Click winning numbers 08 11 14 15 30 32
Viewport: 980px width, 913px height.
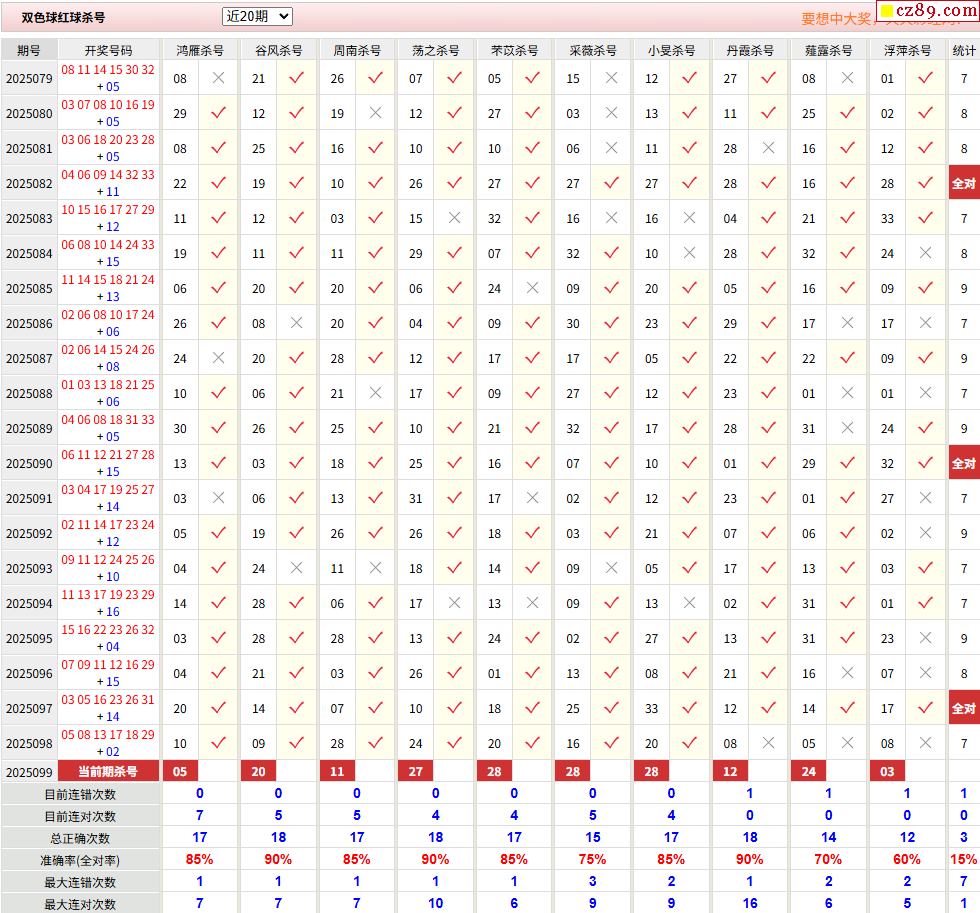pos(108,69)
